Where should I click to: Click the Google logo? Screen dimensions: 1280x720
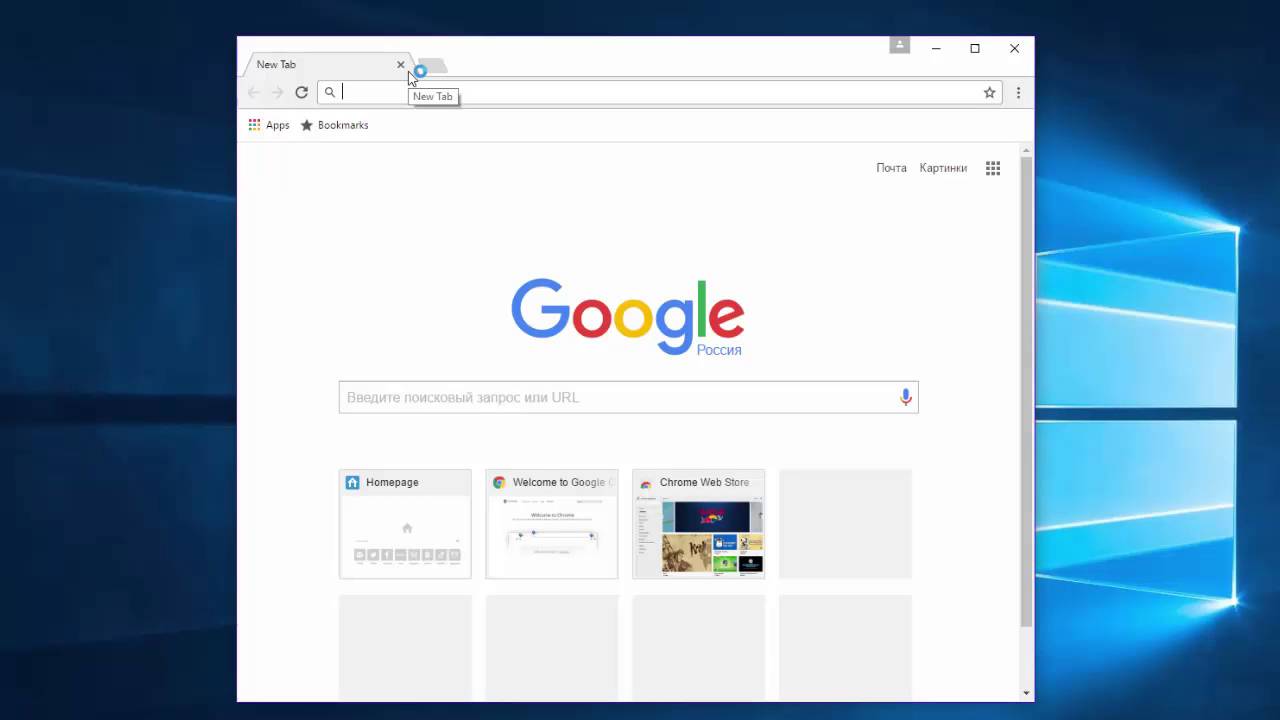coord(628,315)
